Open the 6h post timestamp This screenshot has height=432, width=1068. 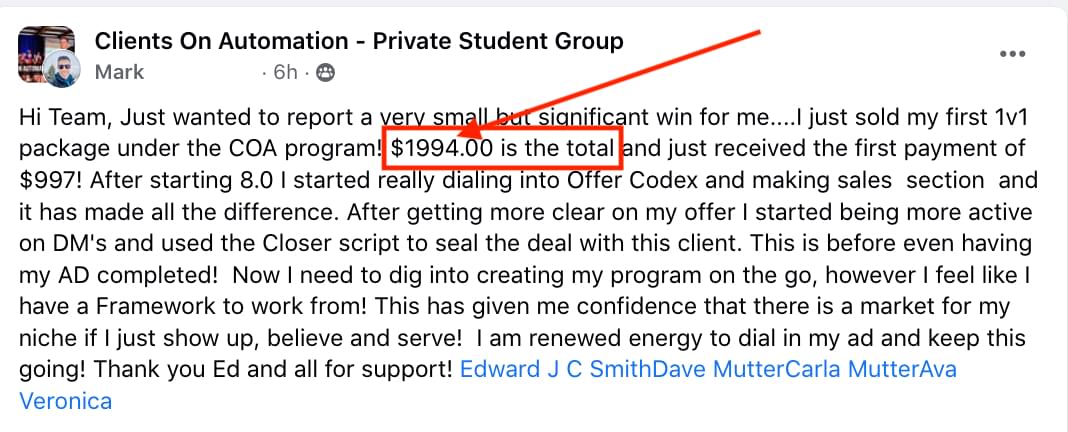(x=285, y=72)
